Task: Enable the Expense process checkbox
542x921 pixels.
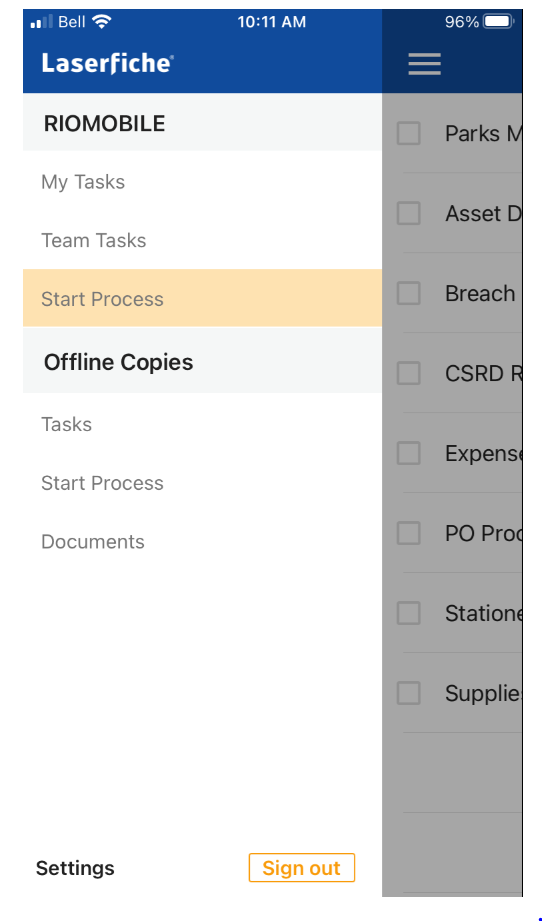Action: point(409,453)
